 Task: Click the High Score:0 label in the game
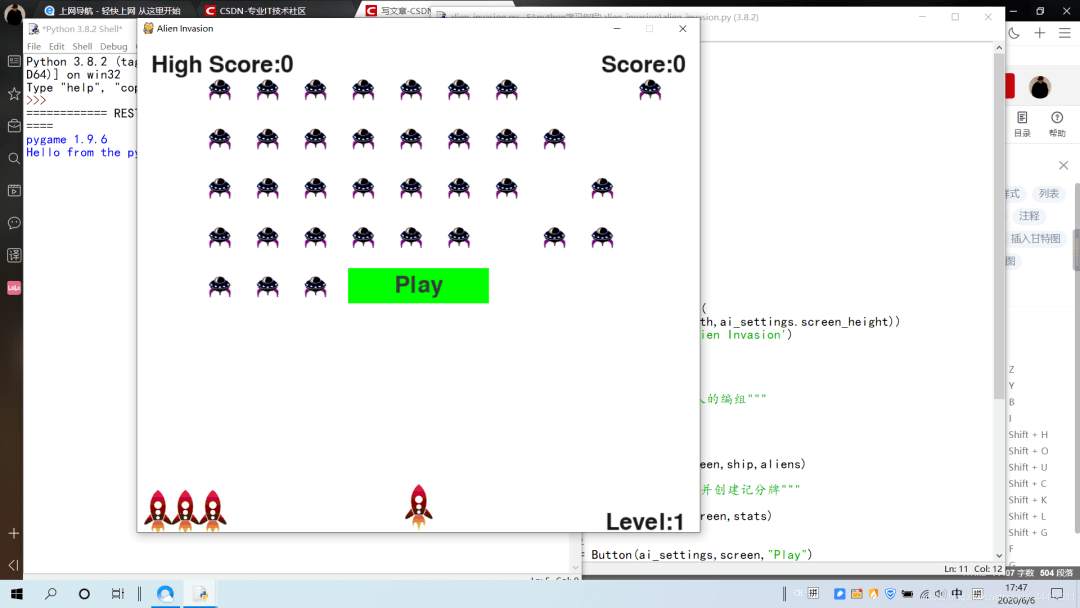[x=222, y=64]
